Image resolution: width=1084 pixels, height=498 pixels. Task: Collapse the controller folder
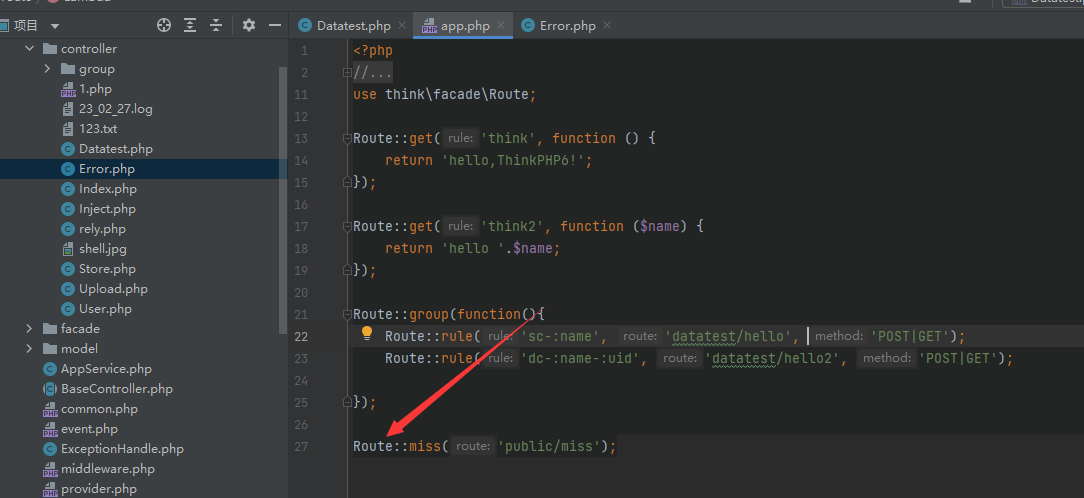click(29, 49)
